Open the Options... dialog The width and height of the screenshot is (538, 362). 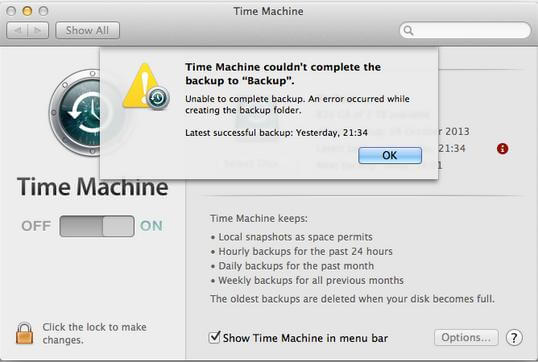(466, 337)
